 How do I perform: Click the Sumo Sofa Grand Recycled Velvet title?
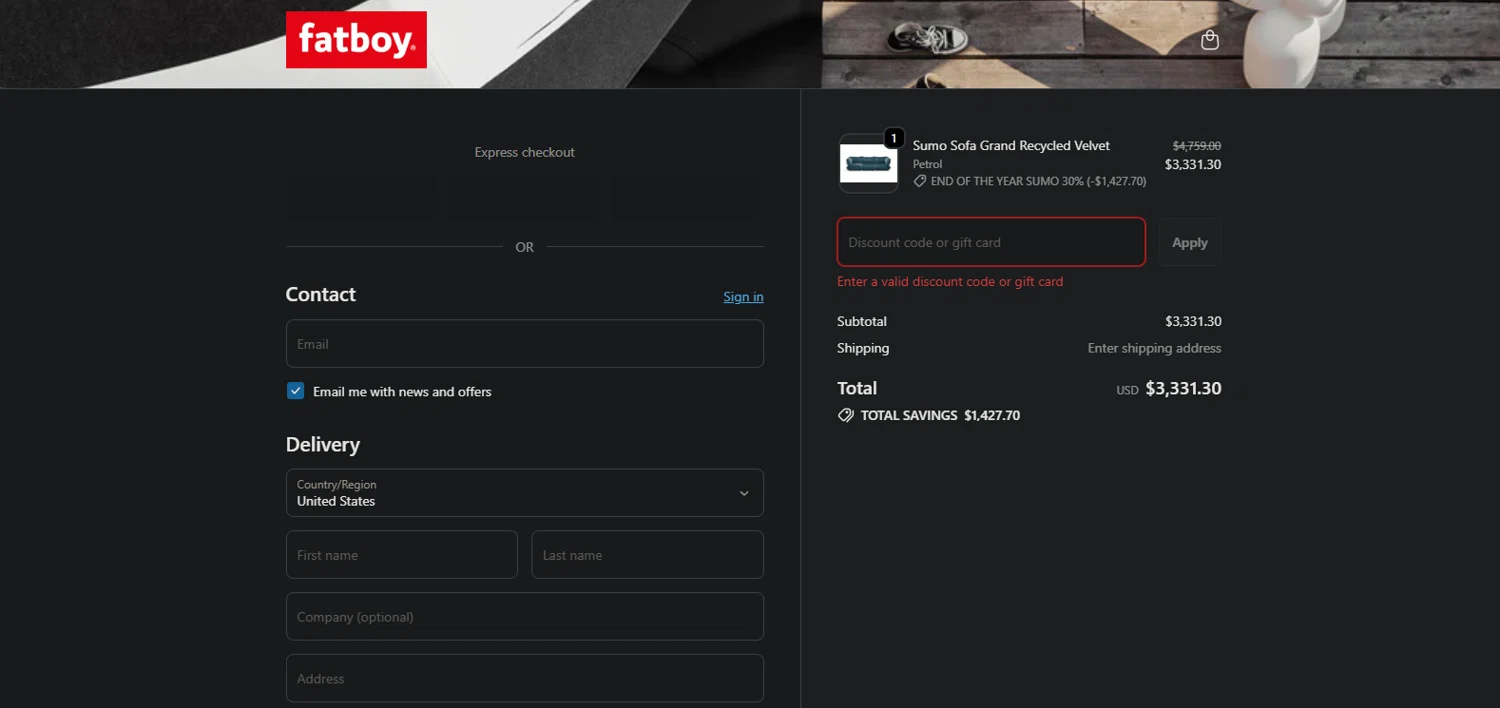click(1011, 146)
